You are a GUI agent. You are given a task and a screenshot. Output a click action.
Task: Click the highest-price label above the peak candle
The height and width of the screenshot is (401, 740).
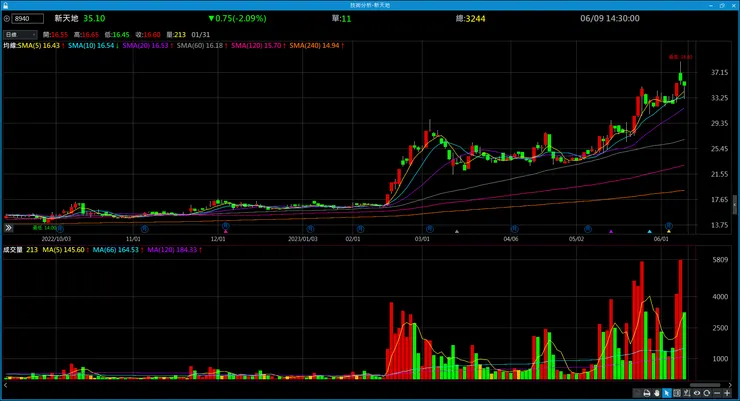coord(680,57)
